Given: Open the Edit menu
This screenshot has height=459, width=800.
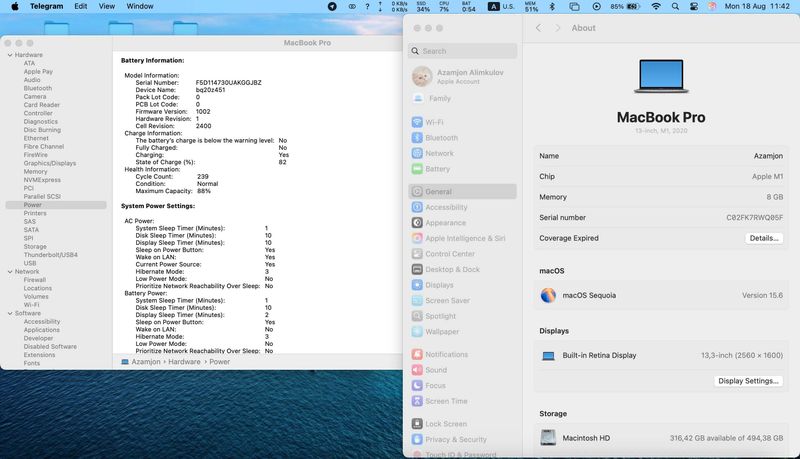Looking at the screenshot, I should click(x=81, y=6).
